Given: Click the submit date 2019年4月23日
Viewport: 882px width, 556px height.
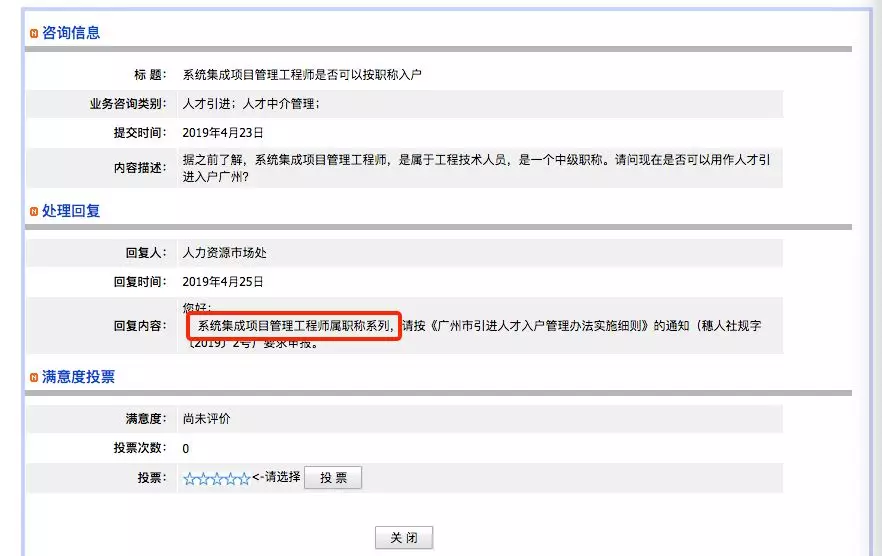Looking at the screenshot, I should pos(223,133).
